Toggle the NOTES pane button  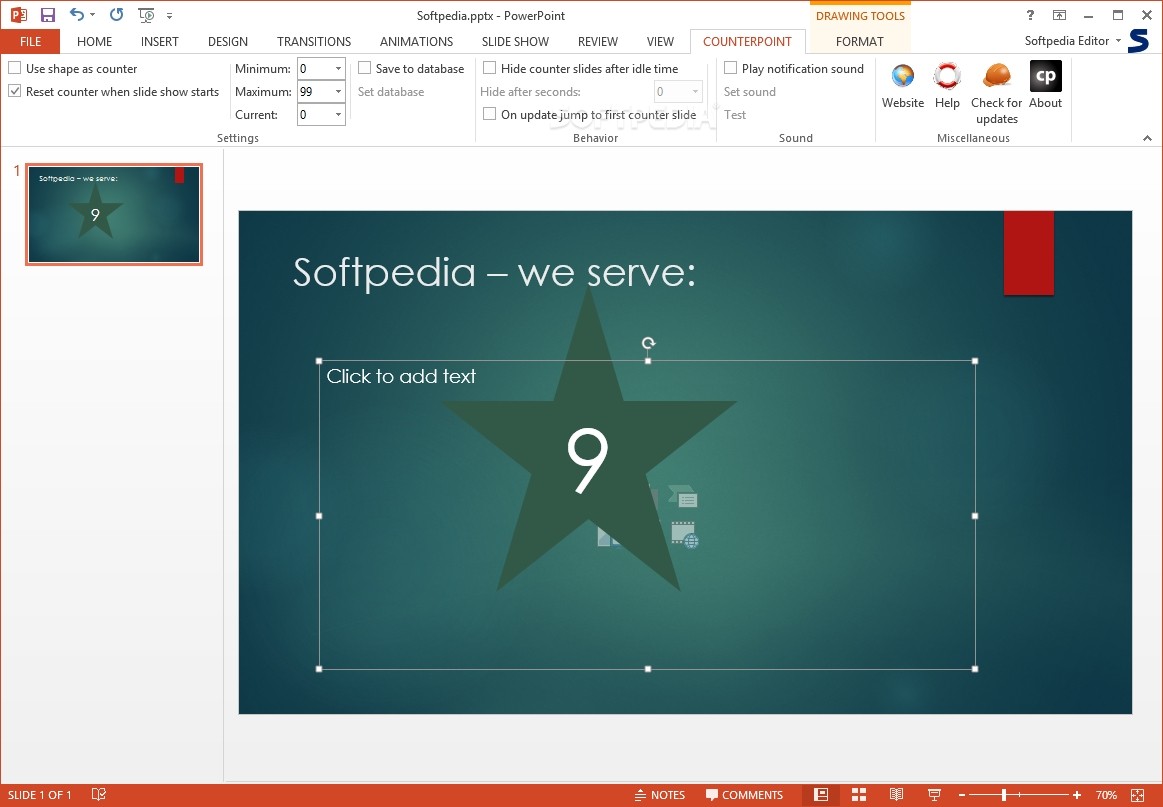pos(660,794)
